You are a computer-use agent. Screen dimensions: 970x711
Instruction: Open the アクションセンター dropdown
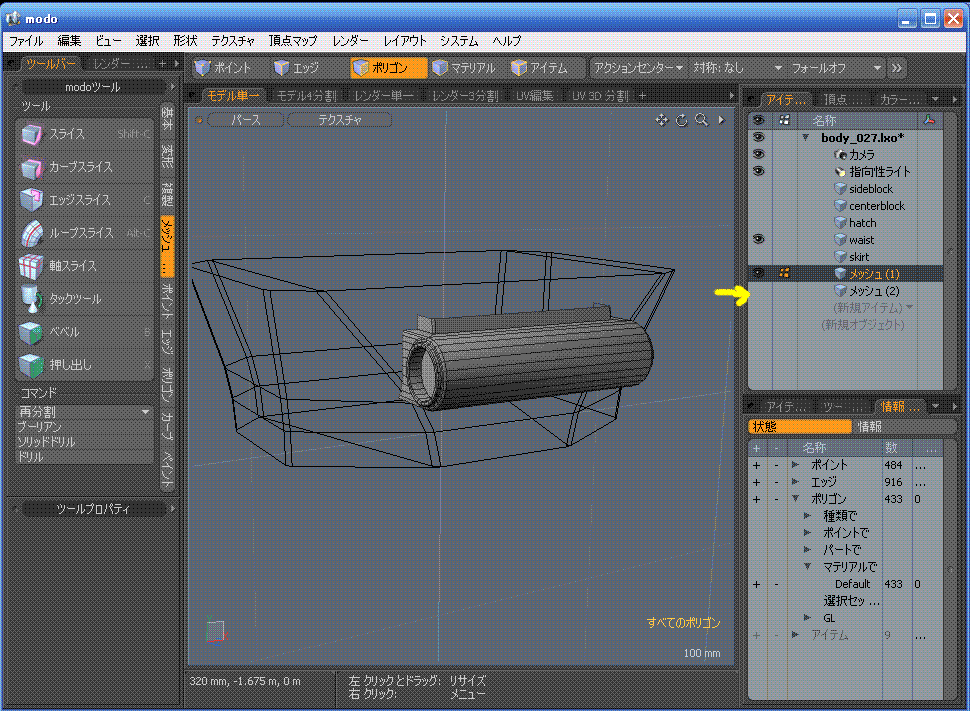click(x=638, y=68)
